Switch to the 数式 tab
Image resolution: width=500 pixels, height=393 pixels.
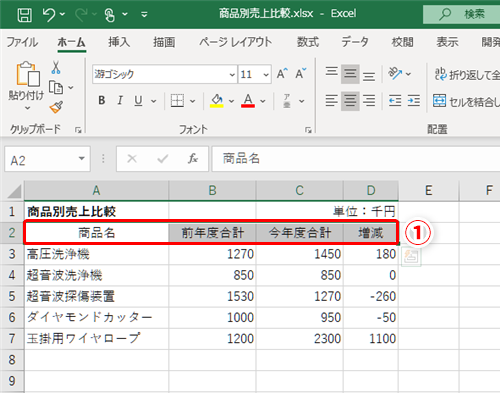point(308,42)
